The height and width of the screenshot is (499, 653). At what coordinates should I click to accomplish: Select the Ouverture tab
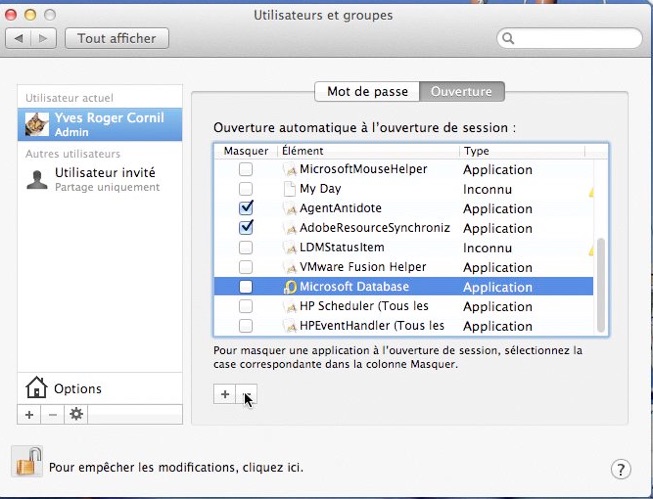tap(461, 92)
